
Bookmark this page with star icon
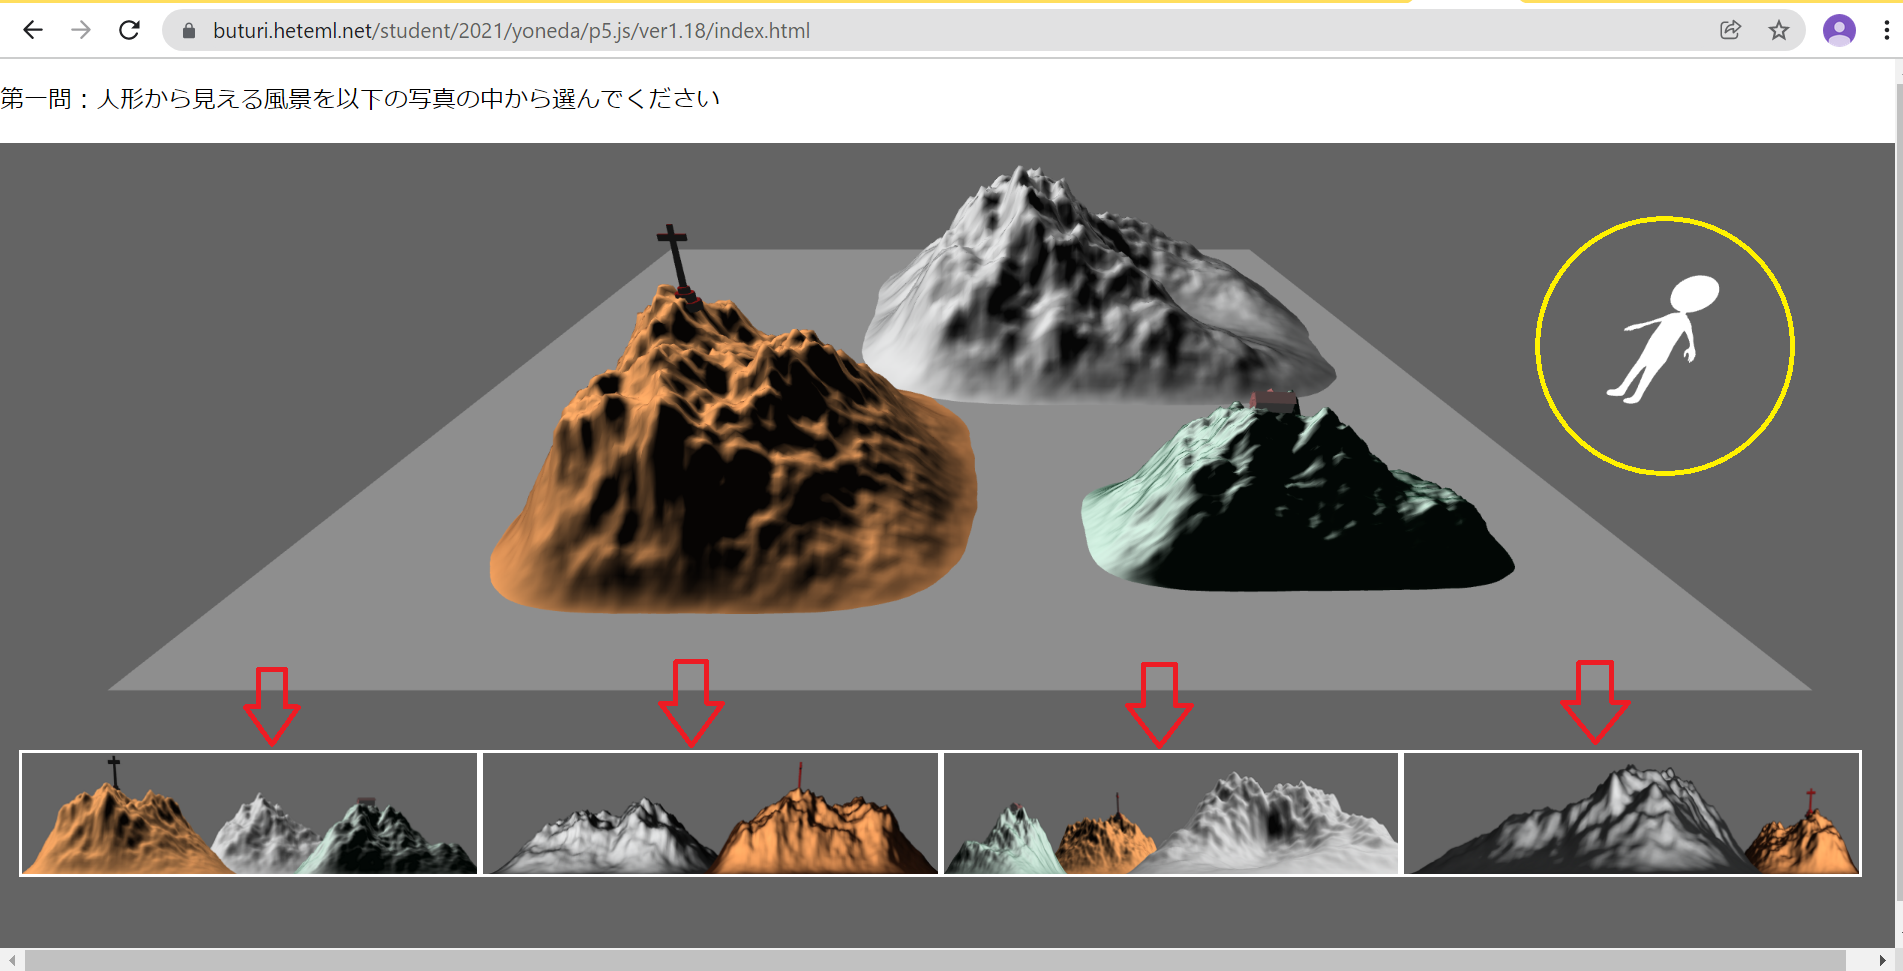(x=1778, y=30)
